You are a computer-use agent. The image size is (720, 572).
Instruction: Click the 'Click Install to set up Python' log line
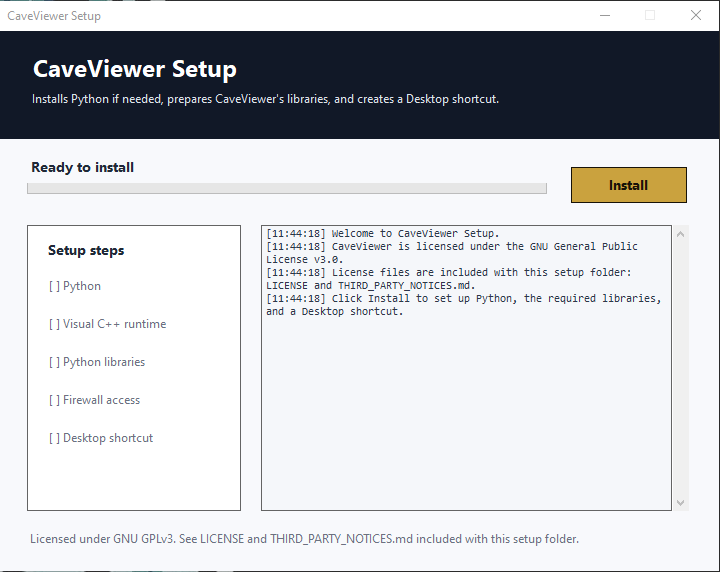click(x=464, y=305)
